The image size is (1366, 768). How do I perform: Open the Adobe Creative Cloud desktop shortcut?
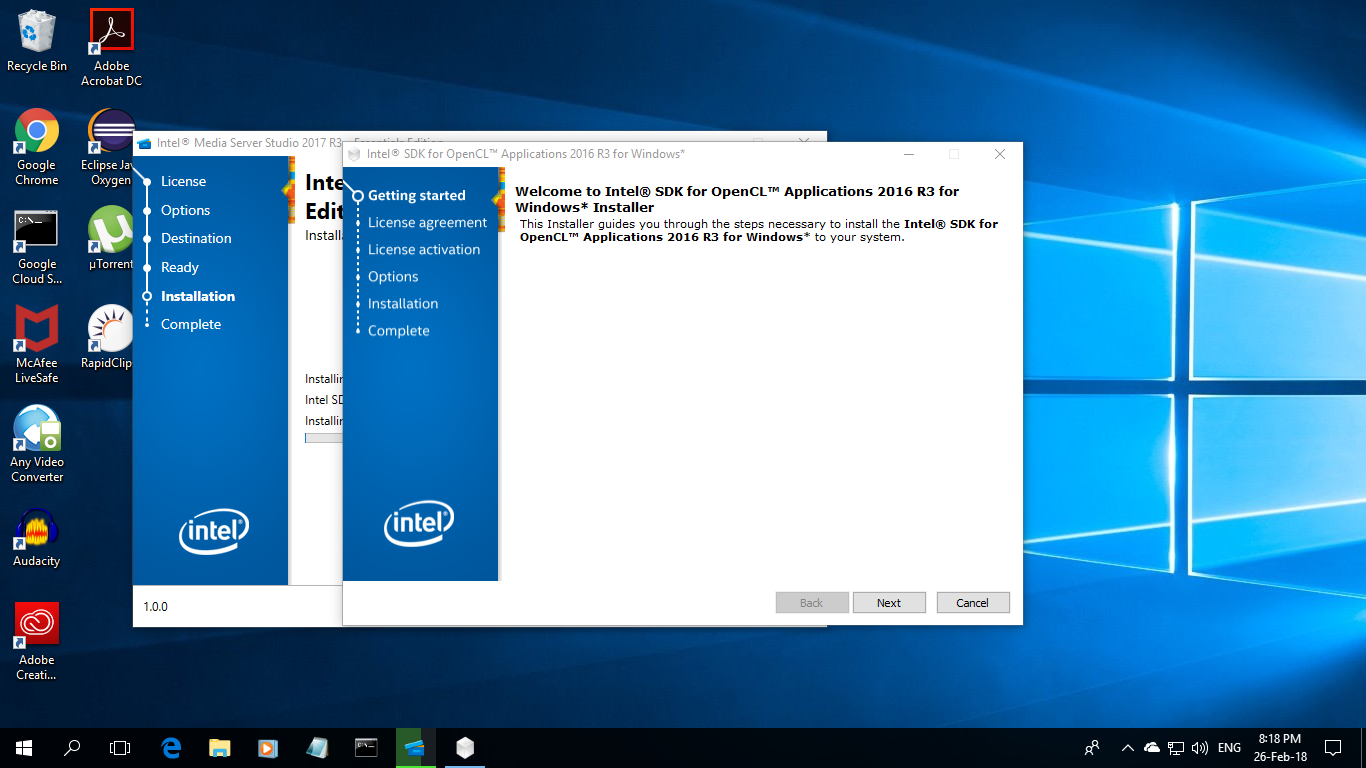pyautogui.click(x=37, y=641)
